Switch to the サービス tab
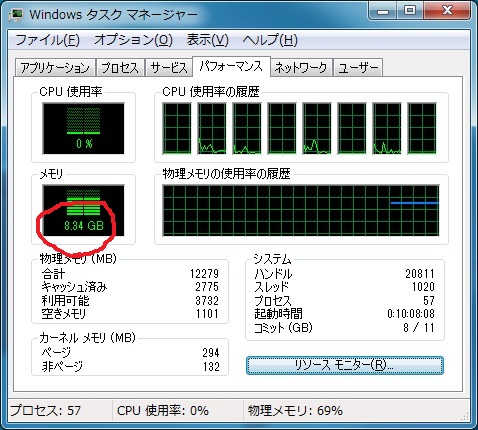Viewport: 478px width, 430px height. [169, 68]
